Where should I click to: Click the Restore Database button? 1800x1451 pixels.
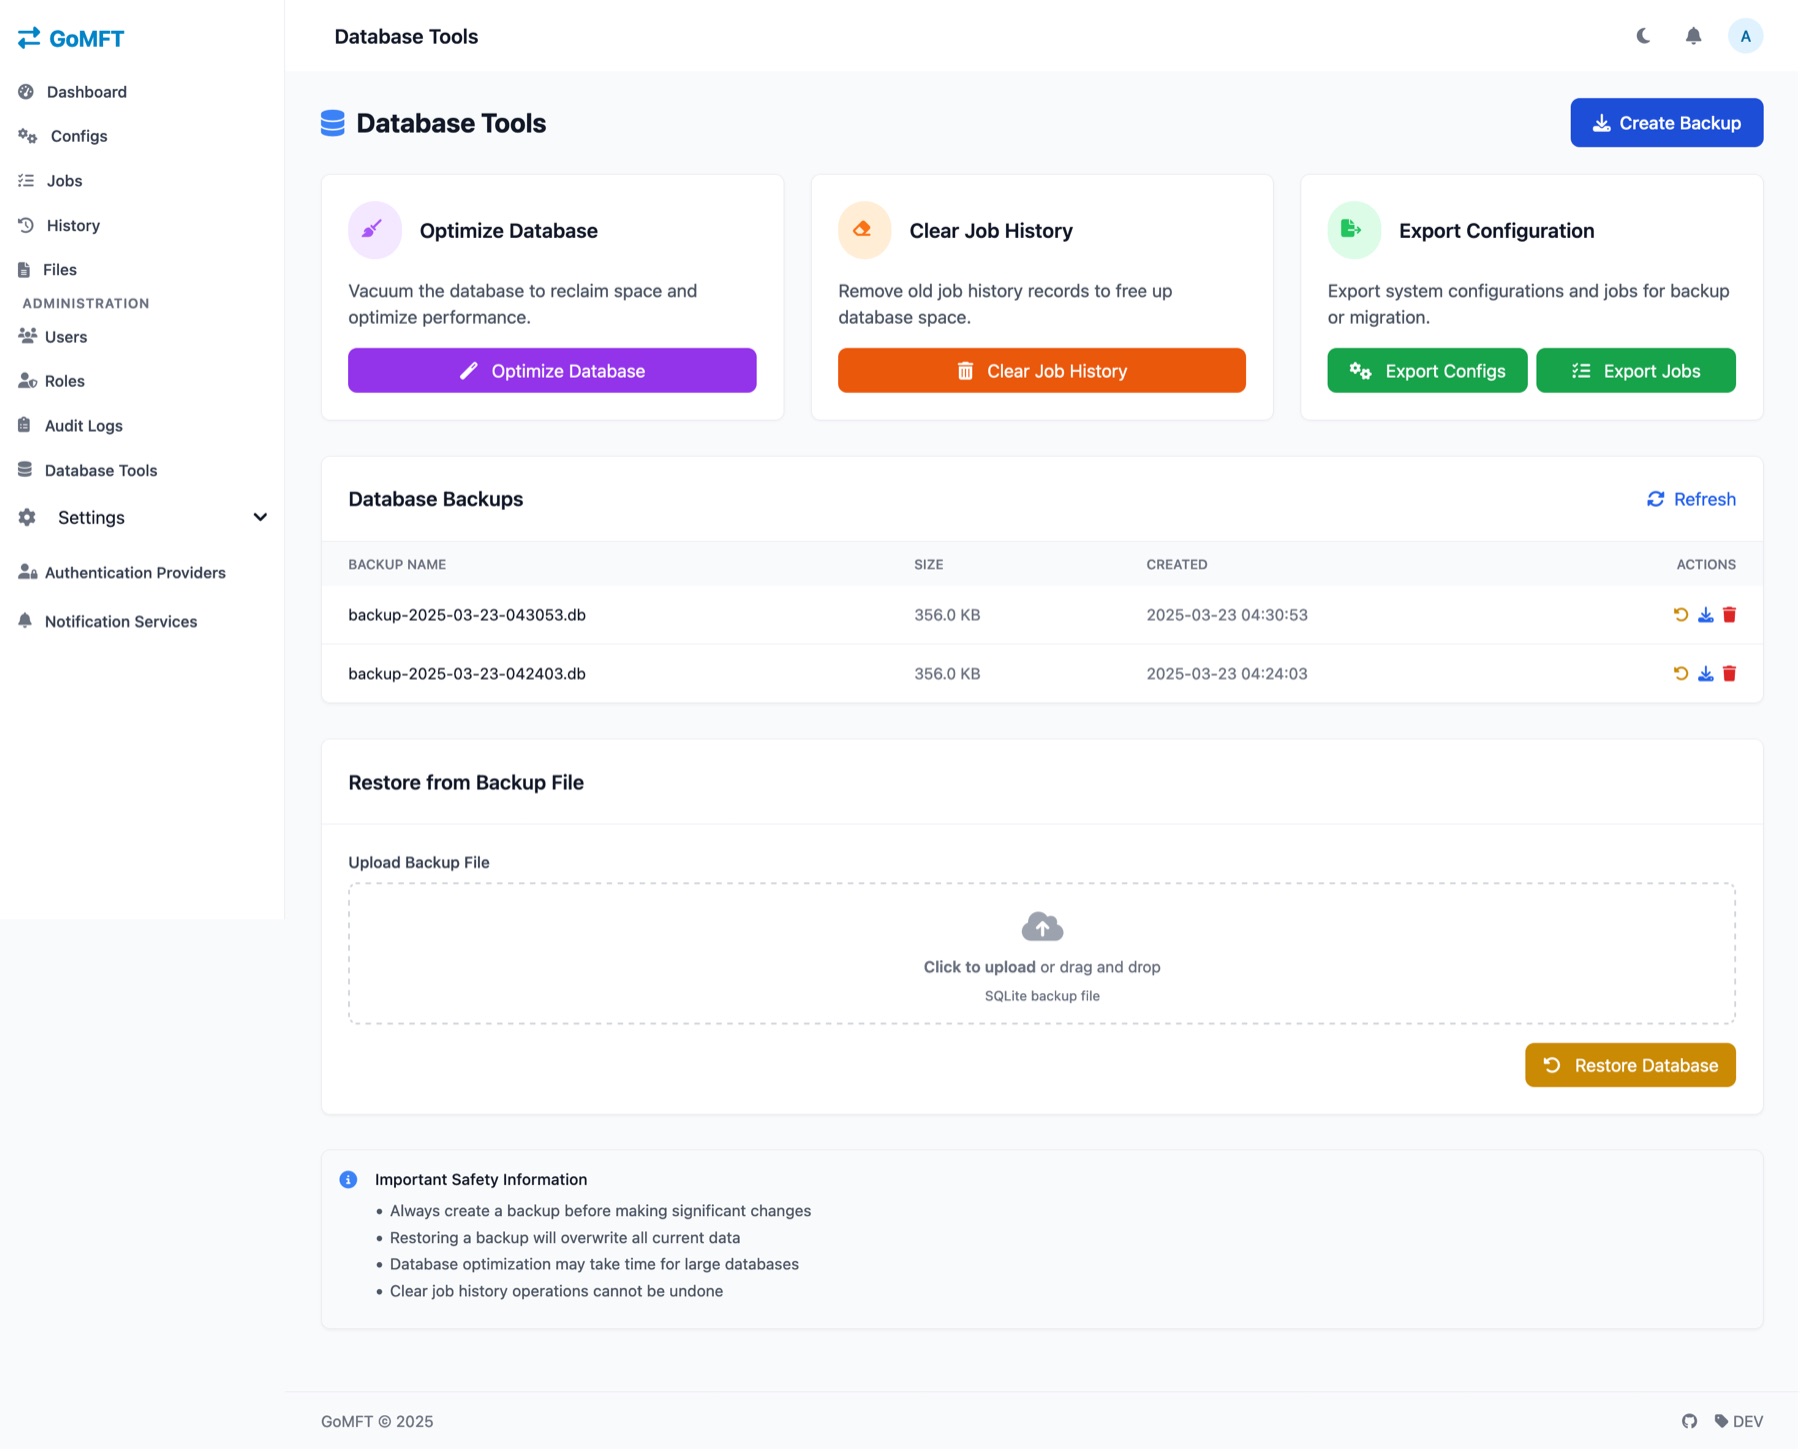pyautogui.click(x=1630, y=1065)
